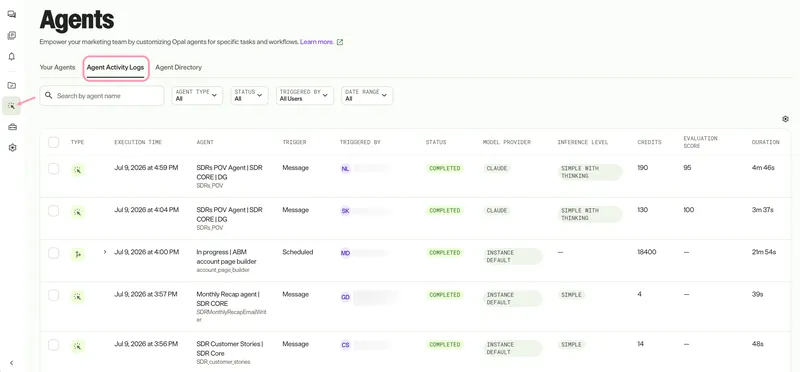Switch to Agent Directory tab
The height and width of the screenshot is (372, 800).
[179, 67]
